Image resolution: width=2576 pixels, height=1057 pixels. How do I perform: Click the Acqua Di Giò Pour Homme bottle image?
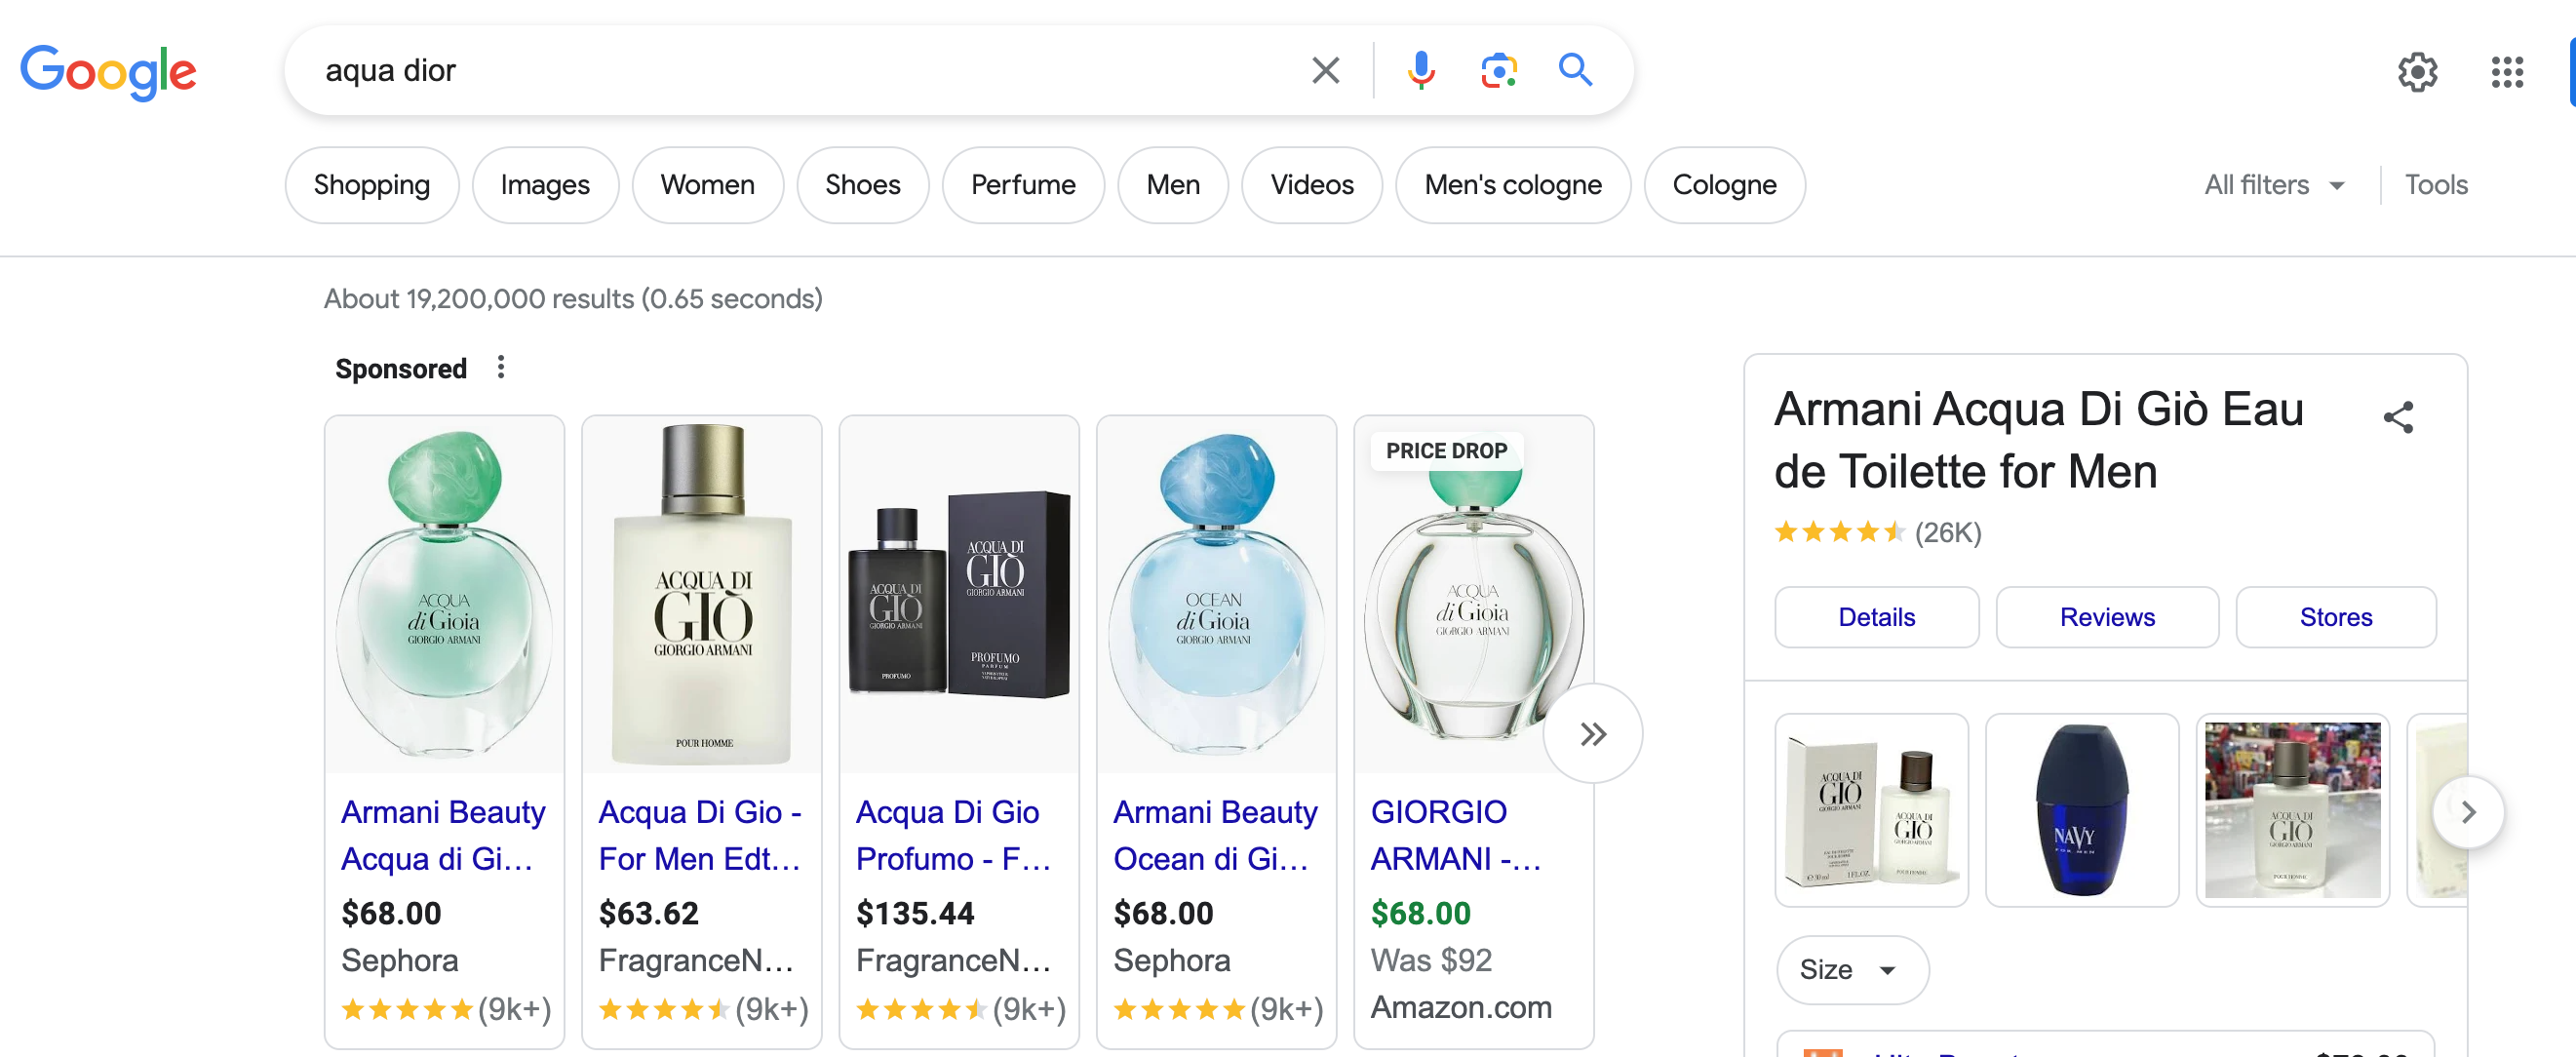(702, 595)
